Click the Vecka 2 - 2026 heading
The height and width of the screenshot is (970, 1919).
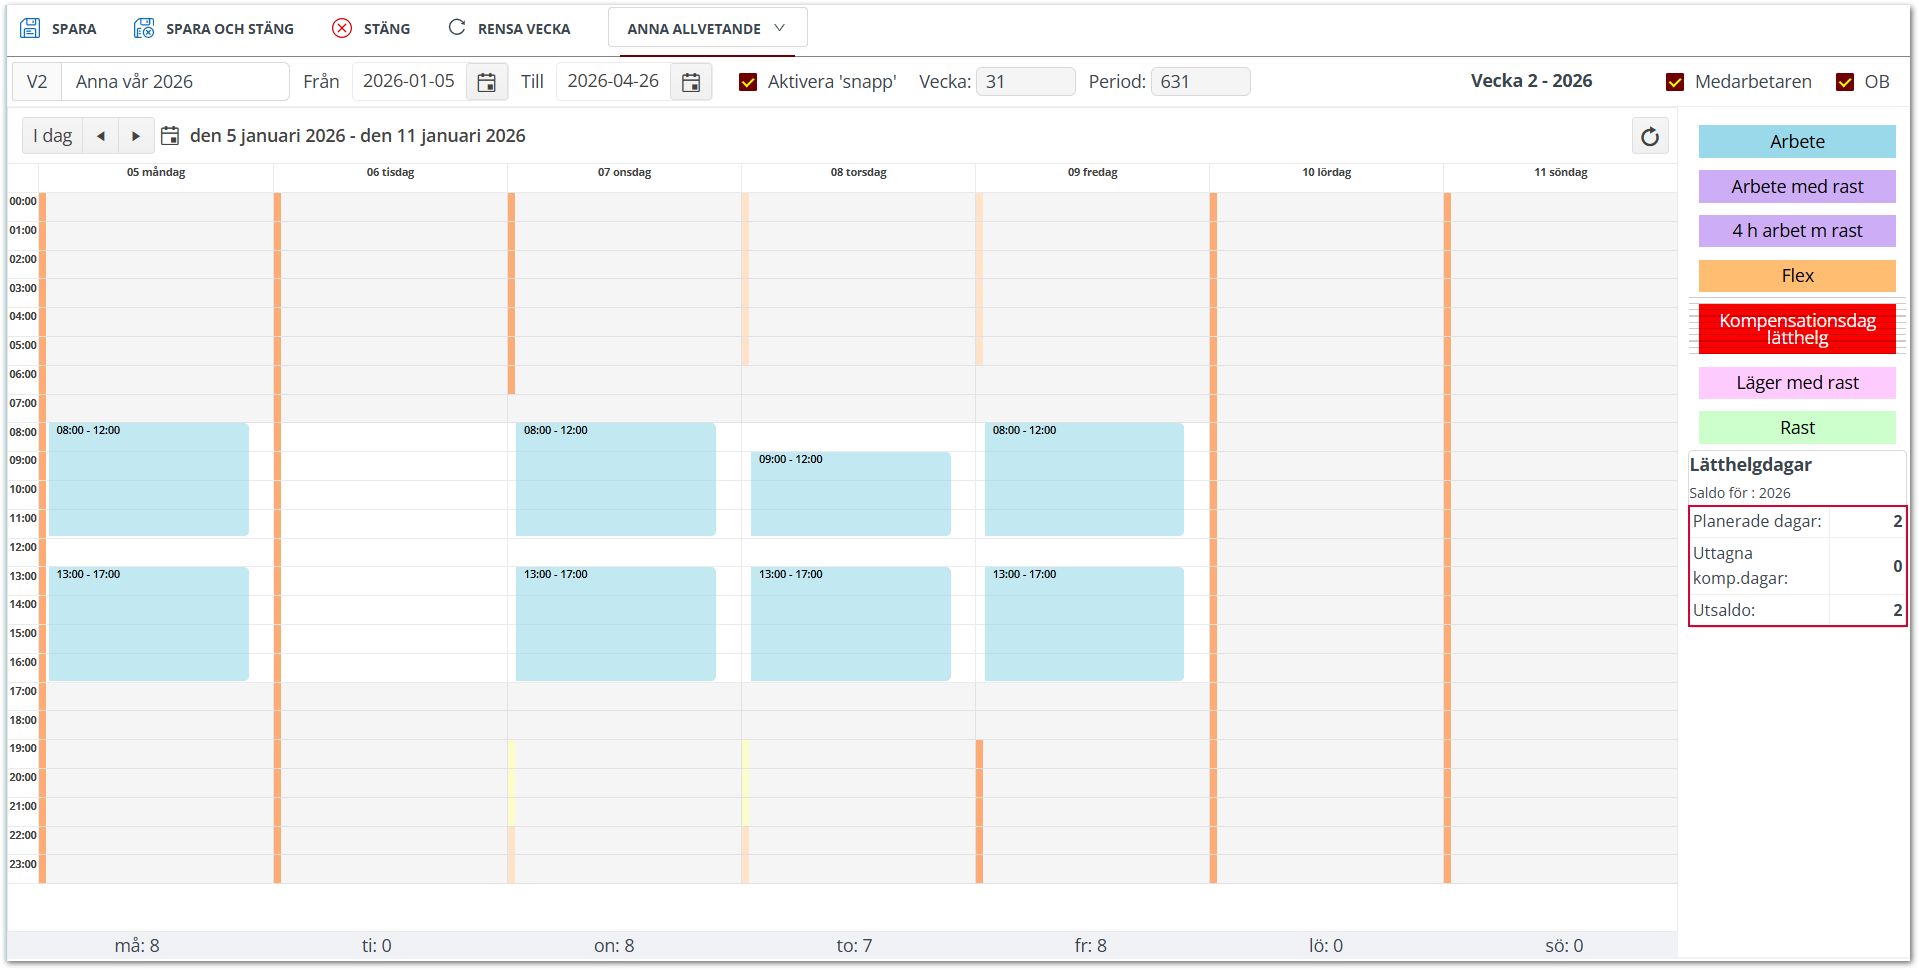(x=1531, y=81)
